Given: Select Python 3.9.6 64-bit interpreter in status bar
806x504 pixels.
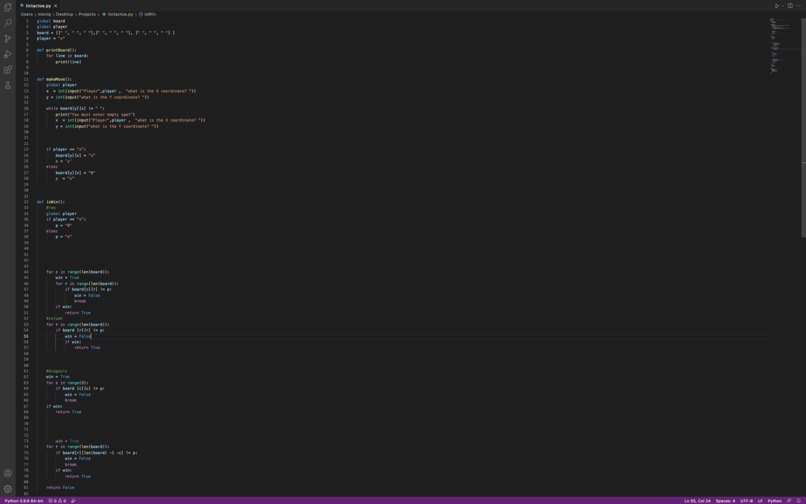Looking at the screenshot, I should (x=24, y=500).
